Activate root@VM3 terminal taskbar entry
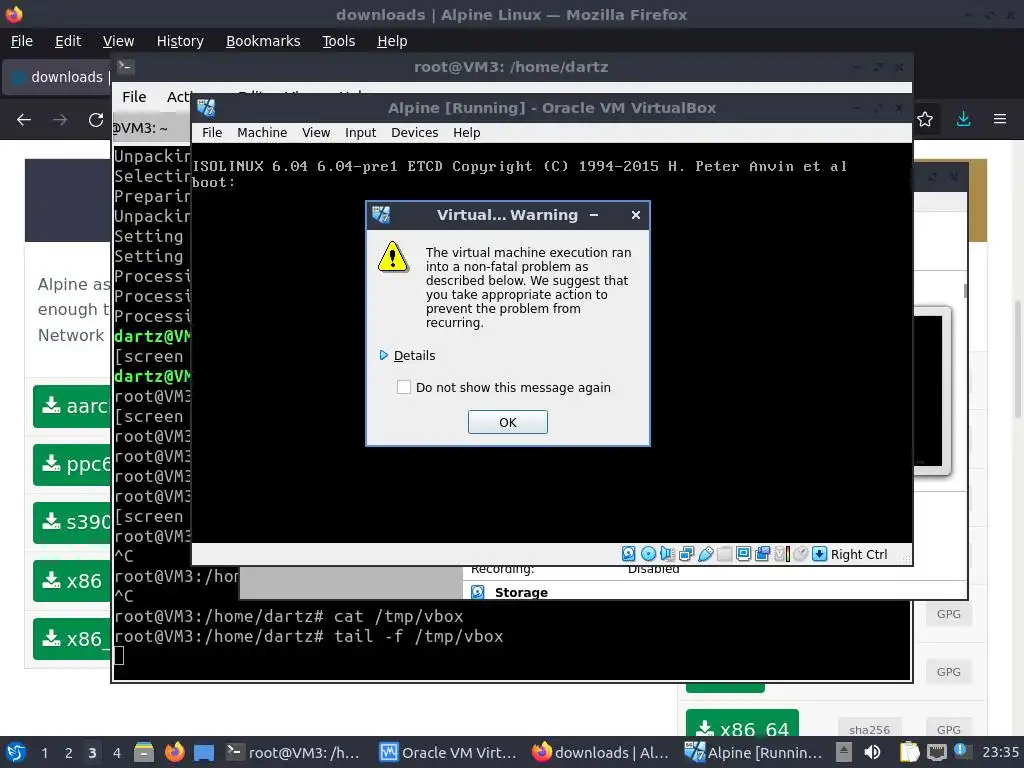The height and width of the screenshot is (768, 1024). (x=295, y=752)
